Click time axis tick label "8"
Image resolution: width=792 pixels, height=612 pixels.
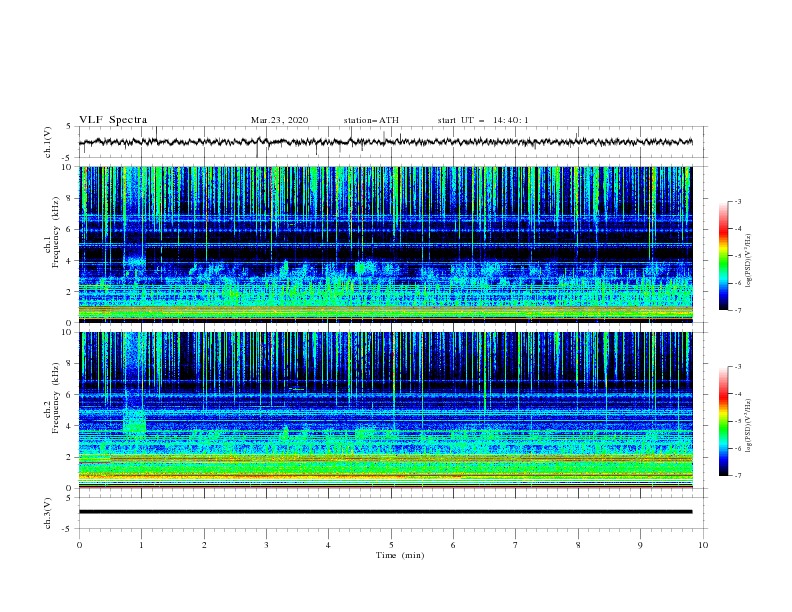pyautogui.click(x=578, y=545)
